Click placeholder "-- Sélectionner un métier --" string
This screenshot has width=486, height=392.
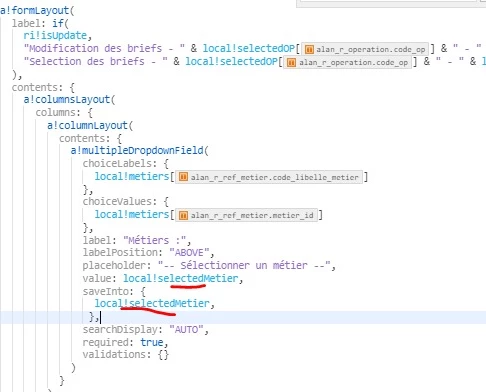point(244,266)
